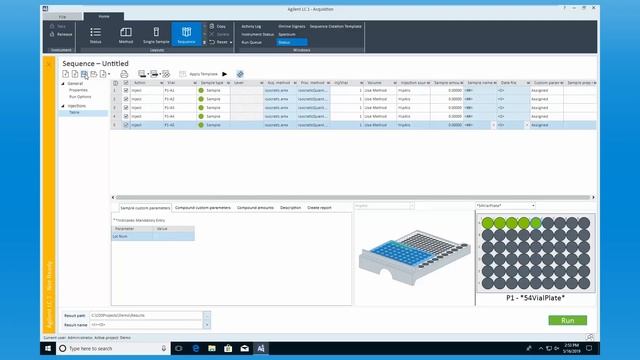Open the Activity Log window
Viewport: 640px width, 360px height.
point(251,26)
